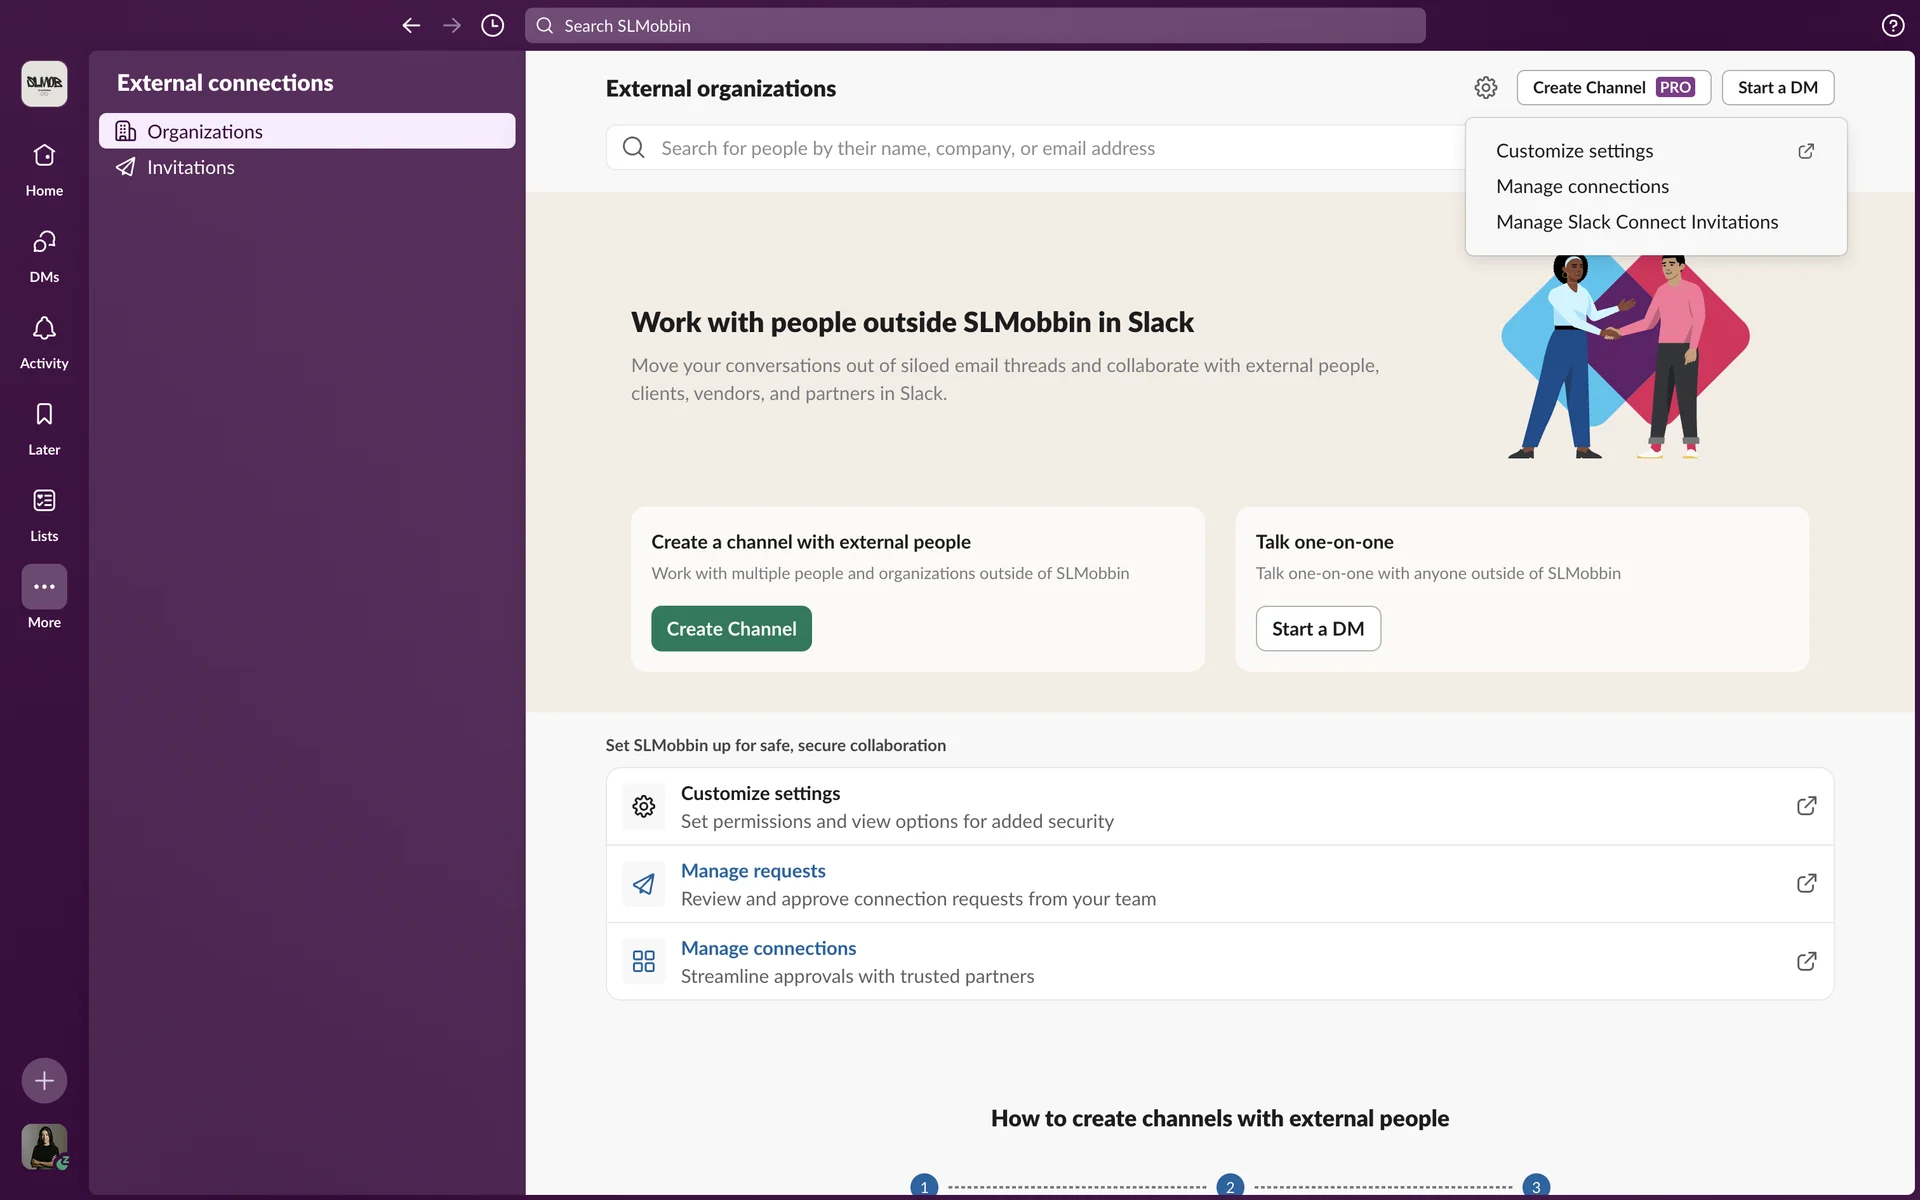The height and width of the screenshot is (1200, 1920).
Task: Open Lists from the sidebar
Action: point(44,513)
